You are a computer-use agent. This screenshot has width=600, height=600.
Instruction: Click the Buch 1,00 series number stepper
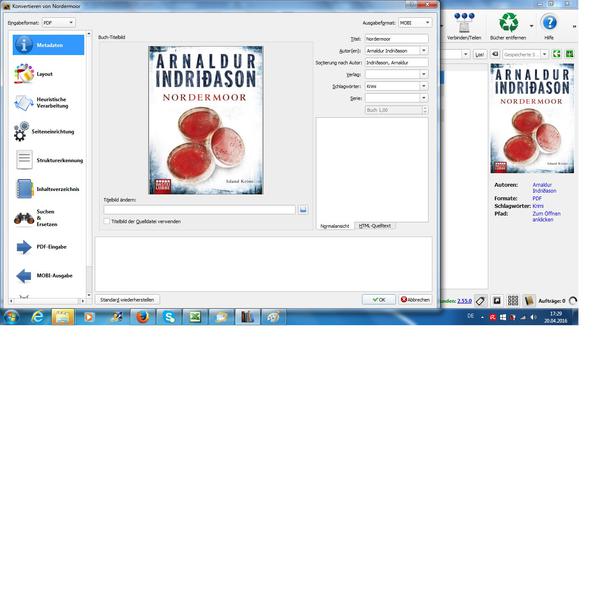425,110
